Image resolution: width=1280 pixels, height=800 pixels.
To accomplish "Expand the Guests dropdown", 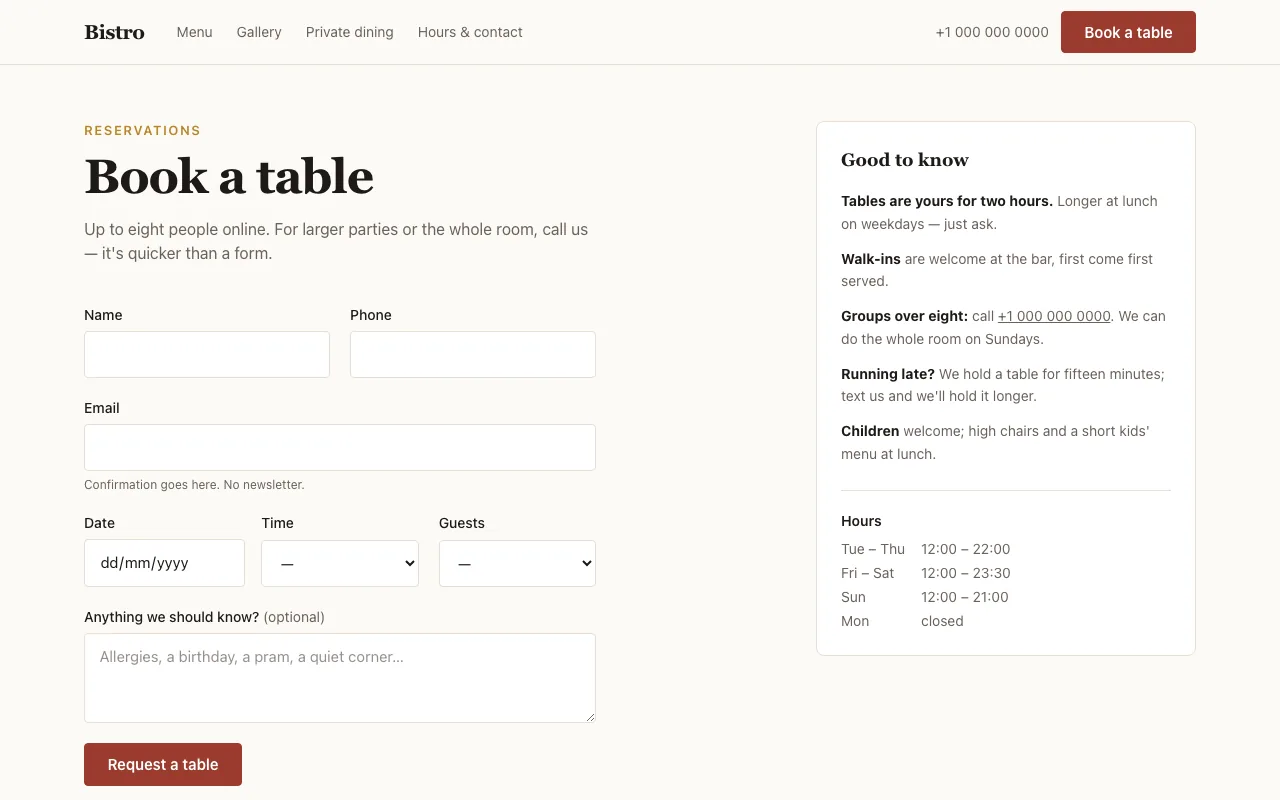I will (x=517, y=563).
